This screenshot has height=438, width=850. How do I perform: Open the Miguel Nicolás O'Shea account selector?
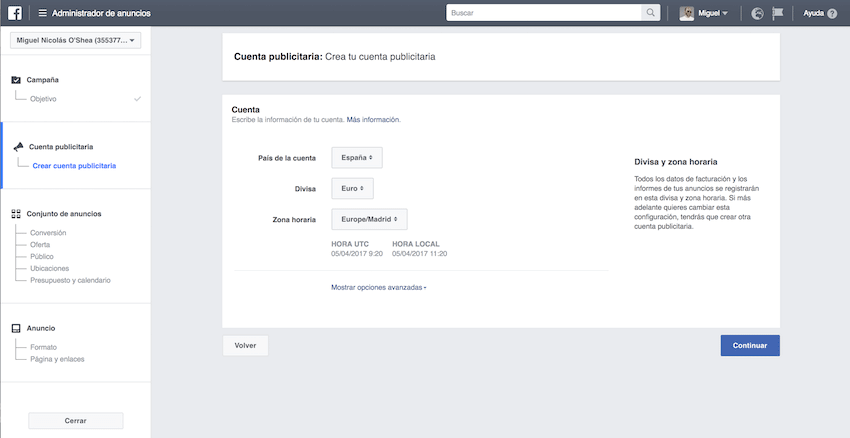click(x=75, y=40)
